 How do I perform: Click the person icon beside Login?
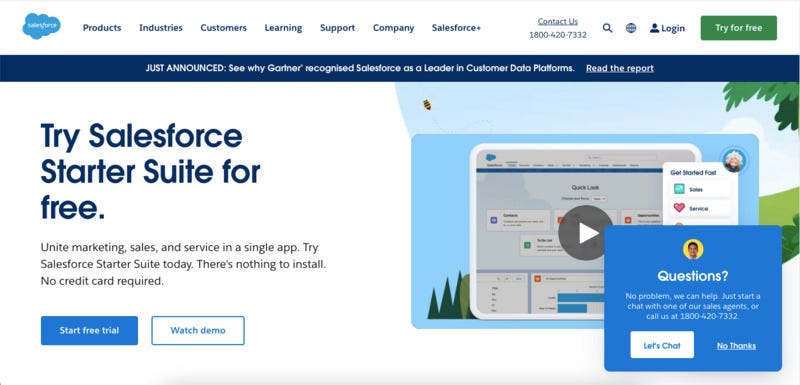click(654, 28)
